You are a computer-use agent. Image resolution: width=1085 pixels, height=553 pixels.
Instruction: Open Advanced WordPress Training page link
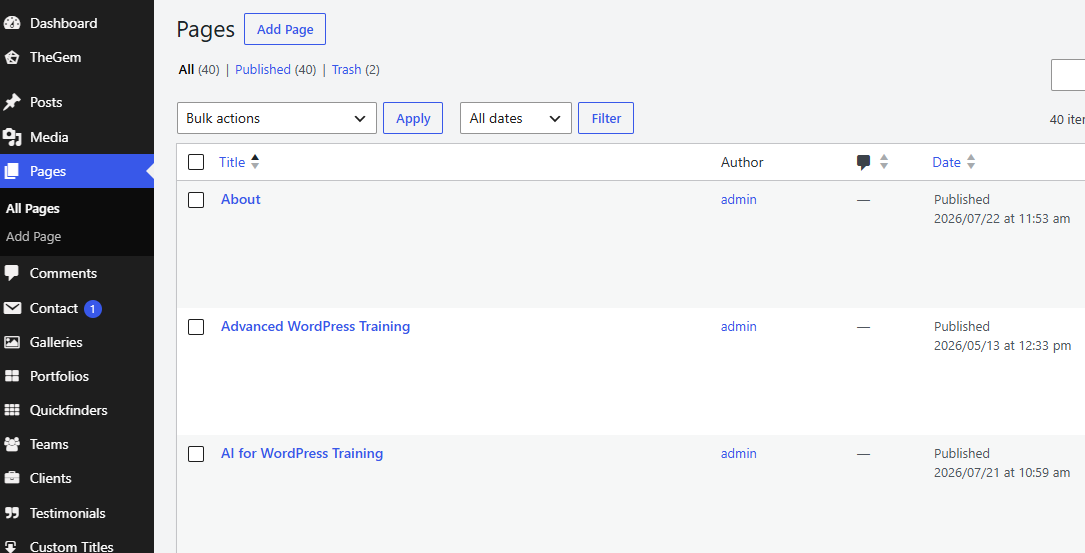(316, 326)
